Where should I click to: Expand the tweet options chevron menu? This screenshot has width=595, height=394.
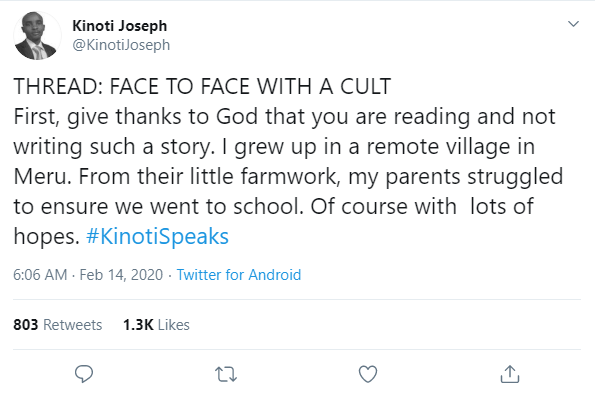coord(573,24)
